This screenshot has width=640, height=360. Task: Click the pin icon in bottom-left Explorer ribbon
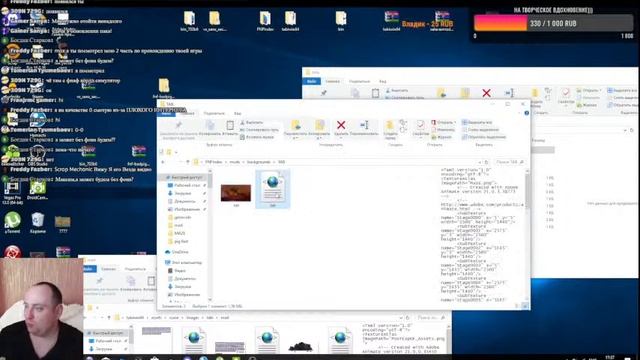click(x=100, y=281)
